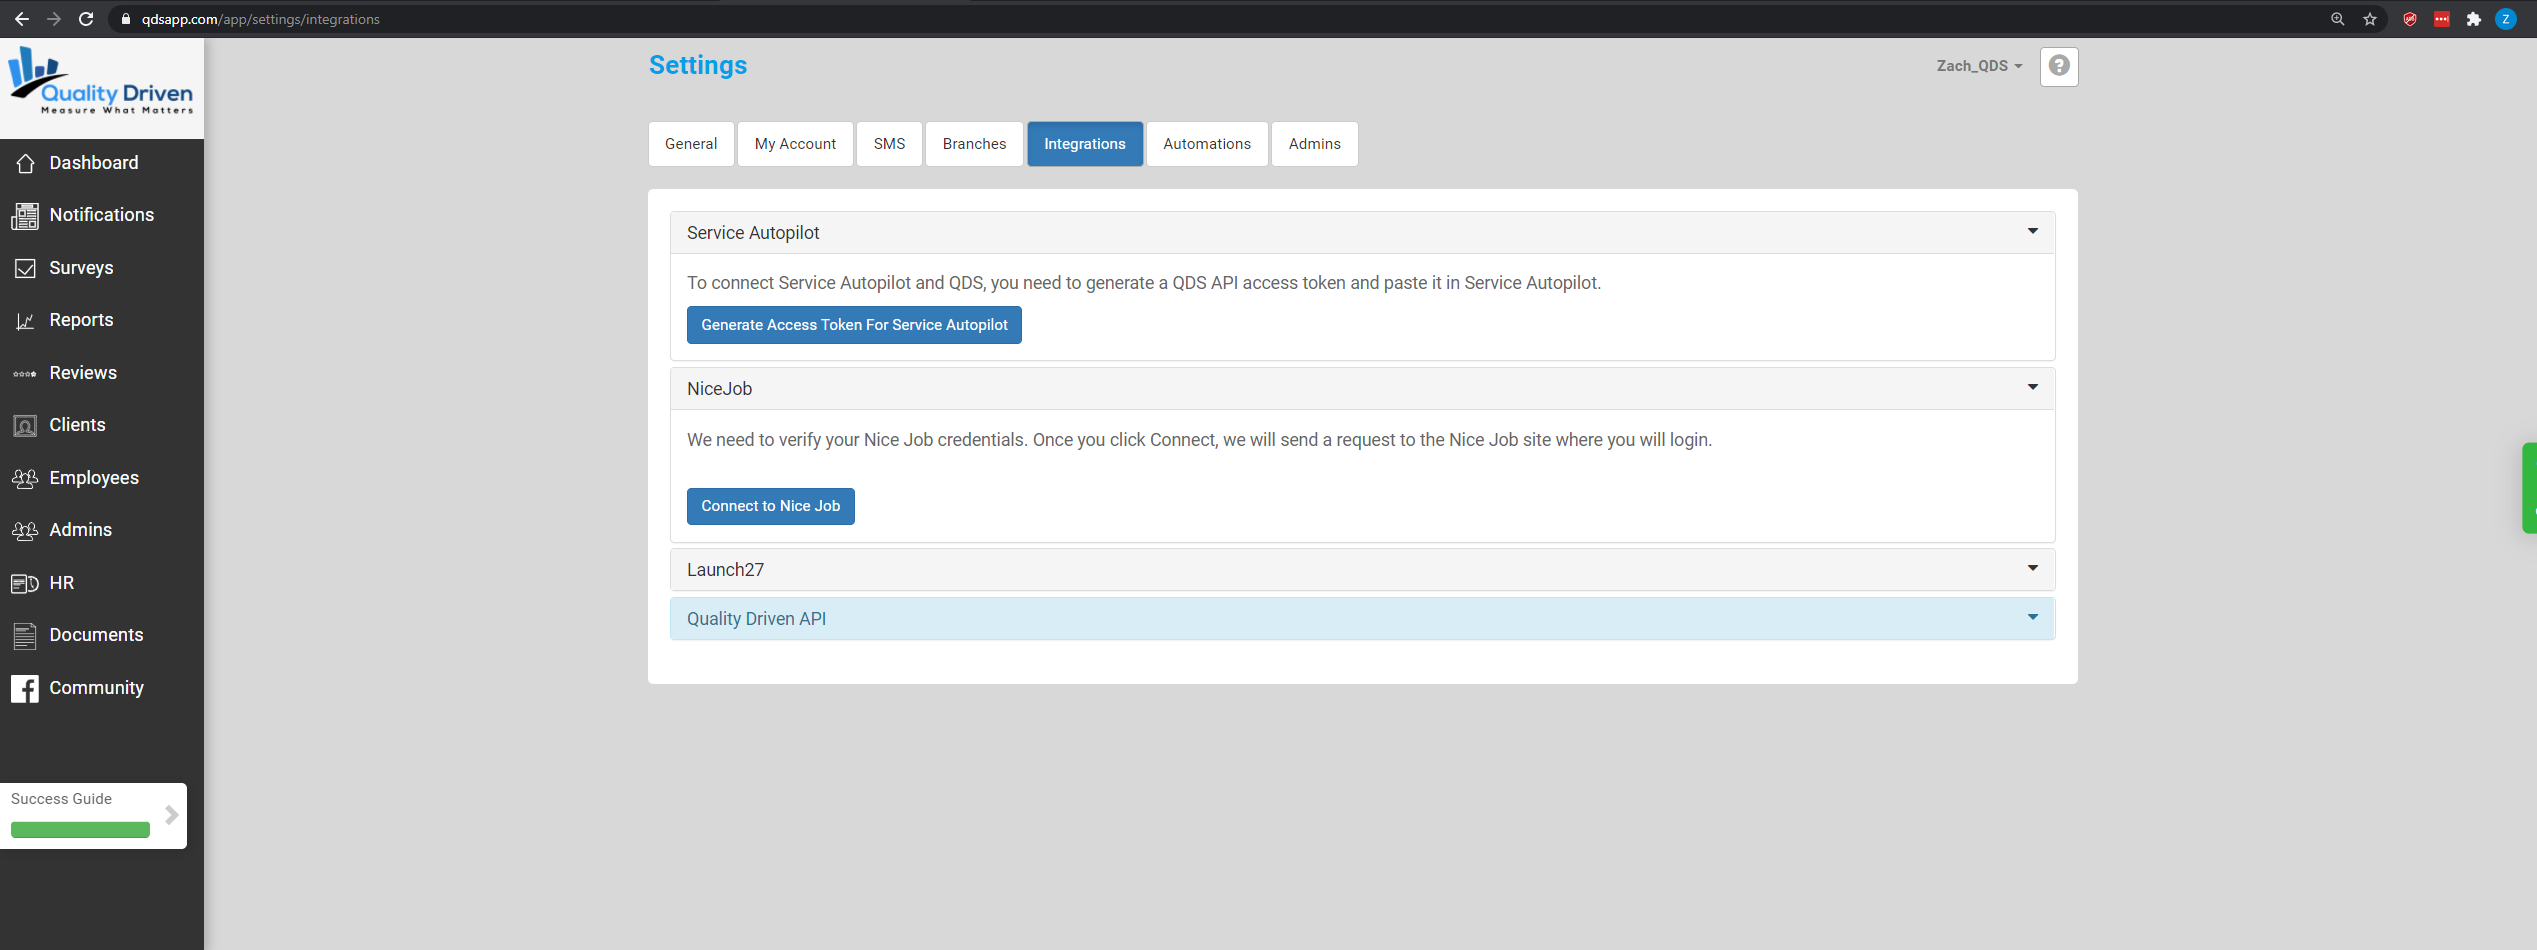Click the Community Facebook icon
Image resolution: width=2537 pixels, height=950 pixels.
pos(25,689)
